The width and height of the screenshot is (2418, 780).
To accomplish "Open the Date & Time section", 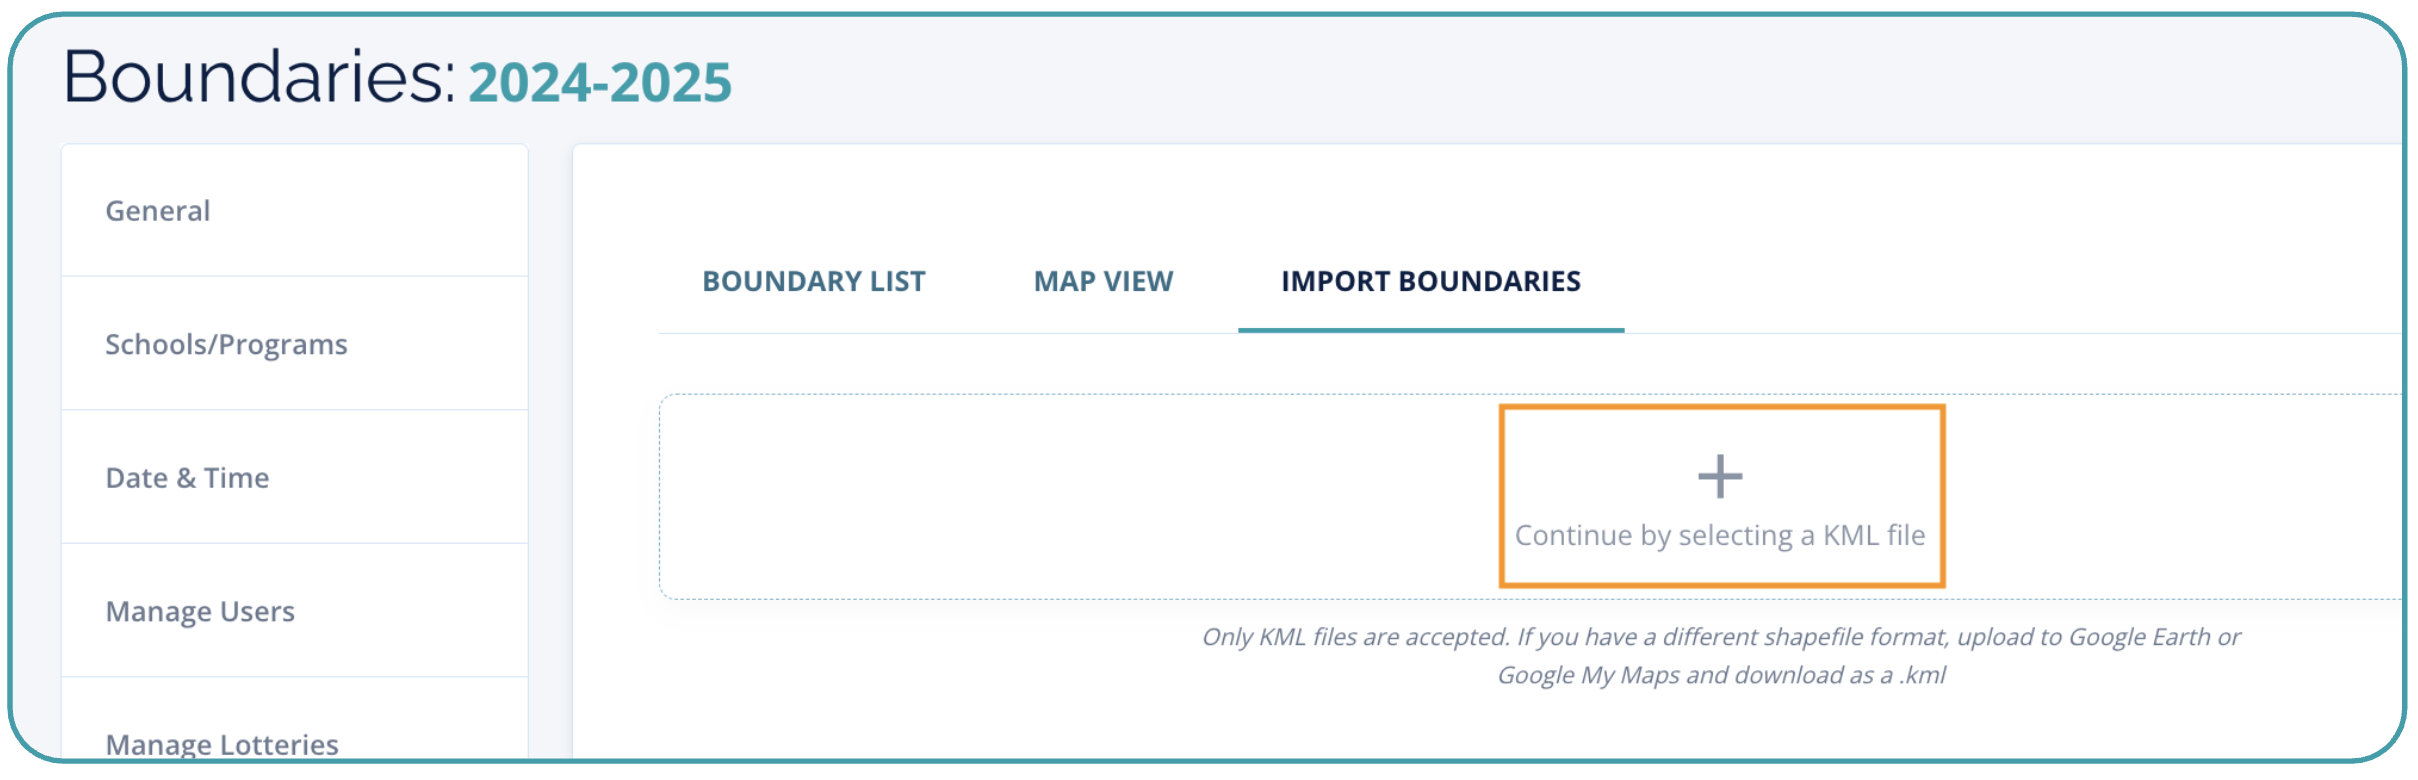I will tap(187, 478).
